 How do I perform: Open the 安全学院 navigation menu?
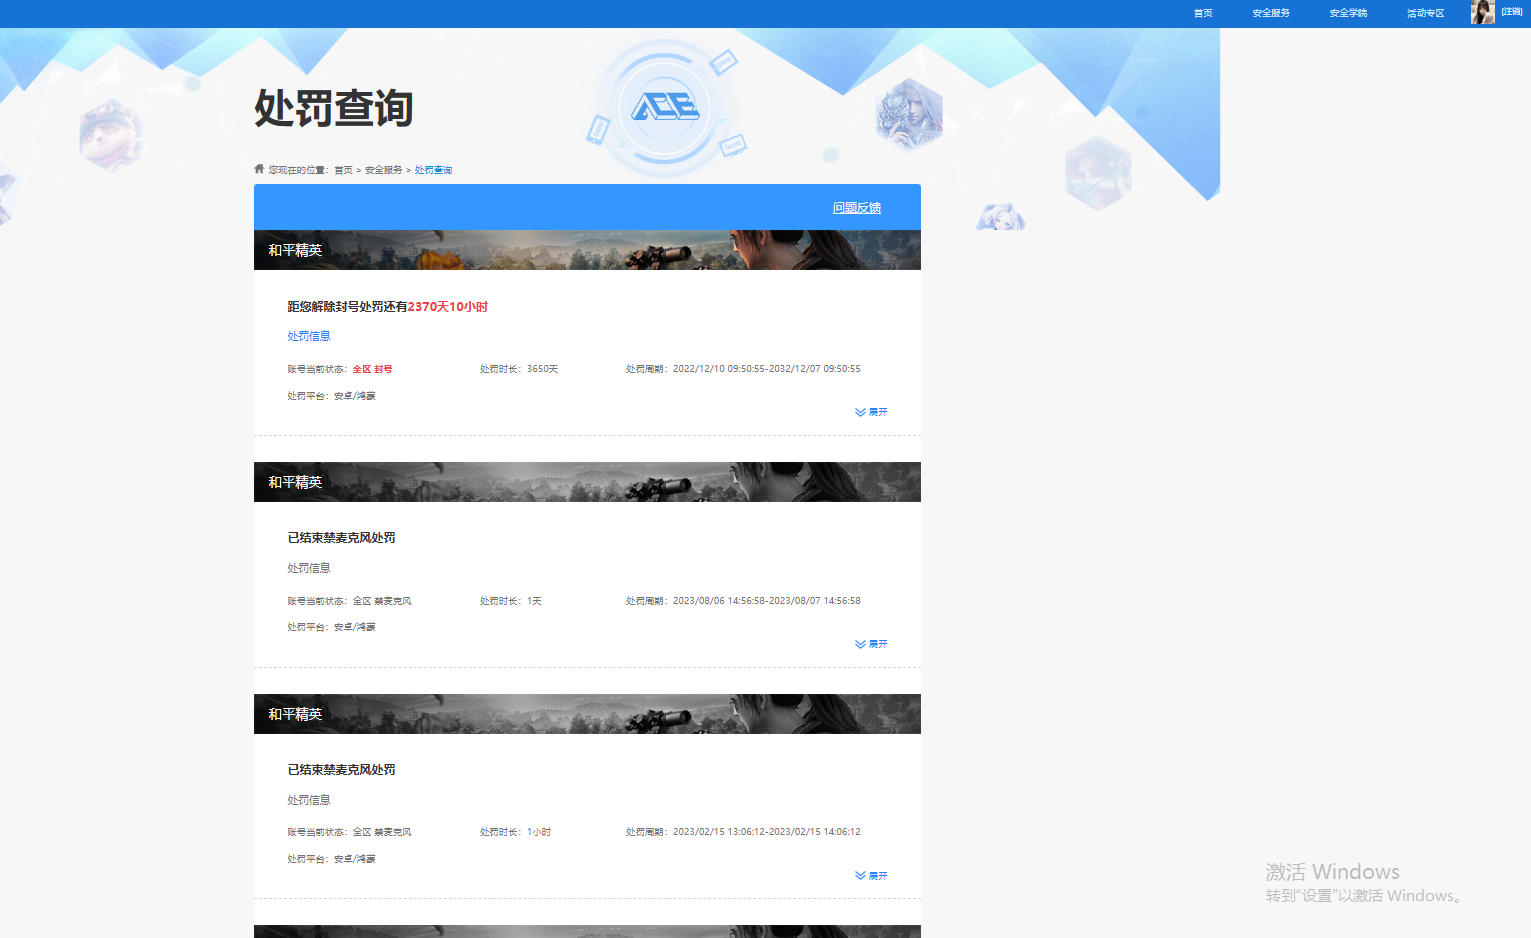pos(1348,13)
